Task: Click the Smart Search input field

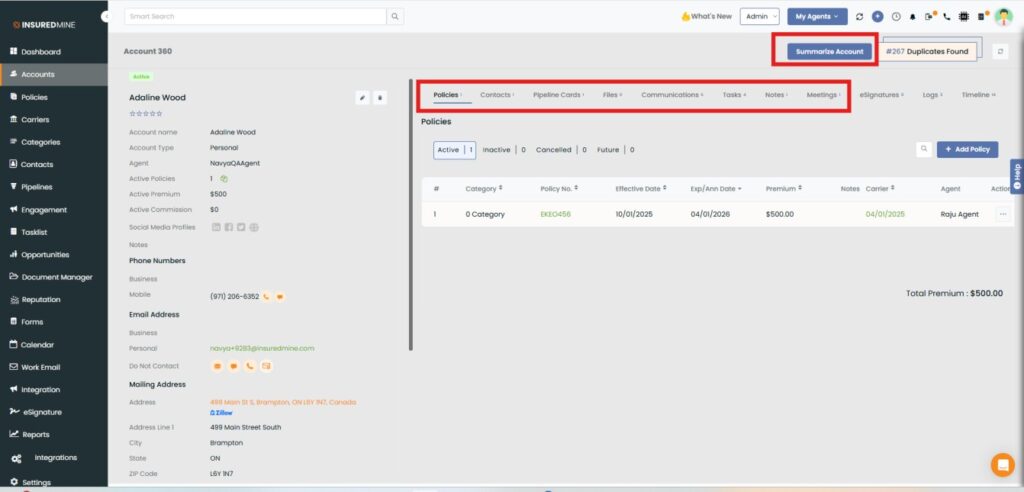Action: tap(255, 17)
